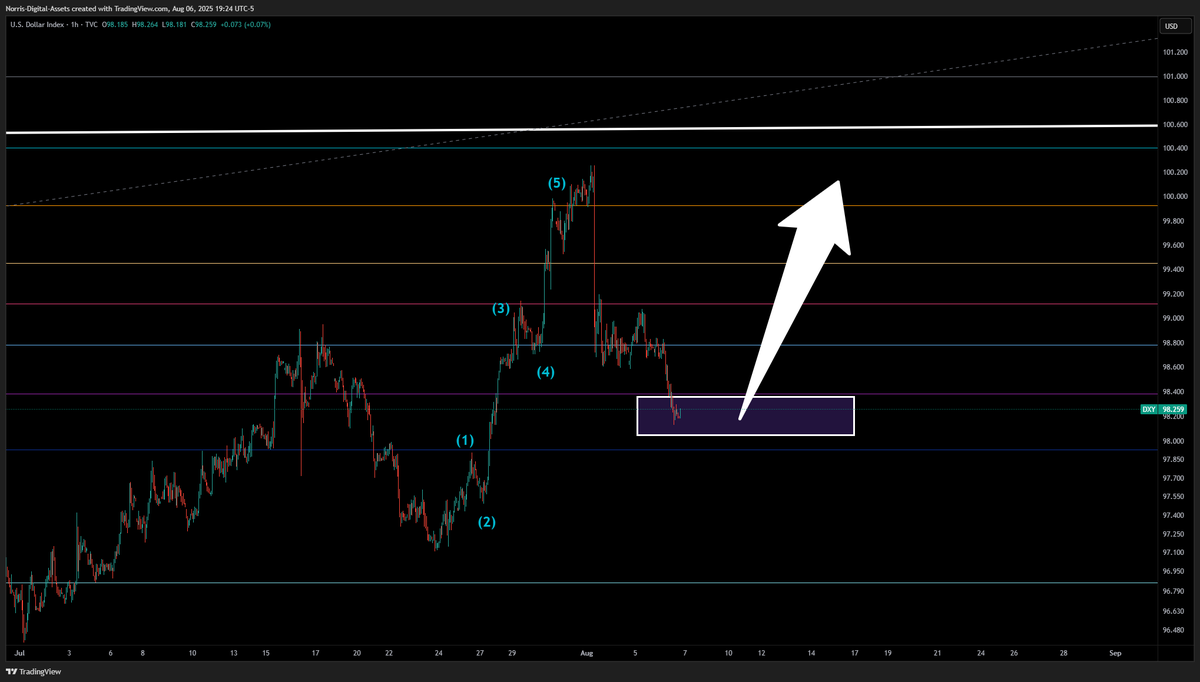Screen dimensions: 1200x682
Task: Select the wave label (5)
Action: (x=557, y=184)
